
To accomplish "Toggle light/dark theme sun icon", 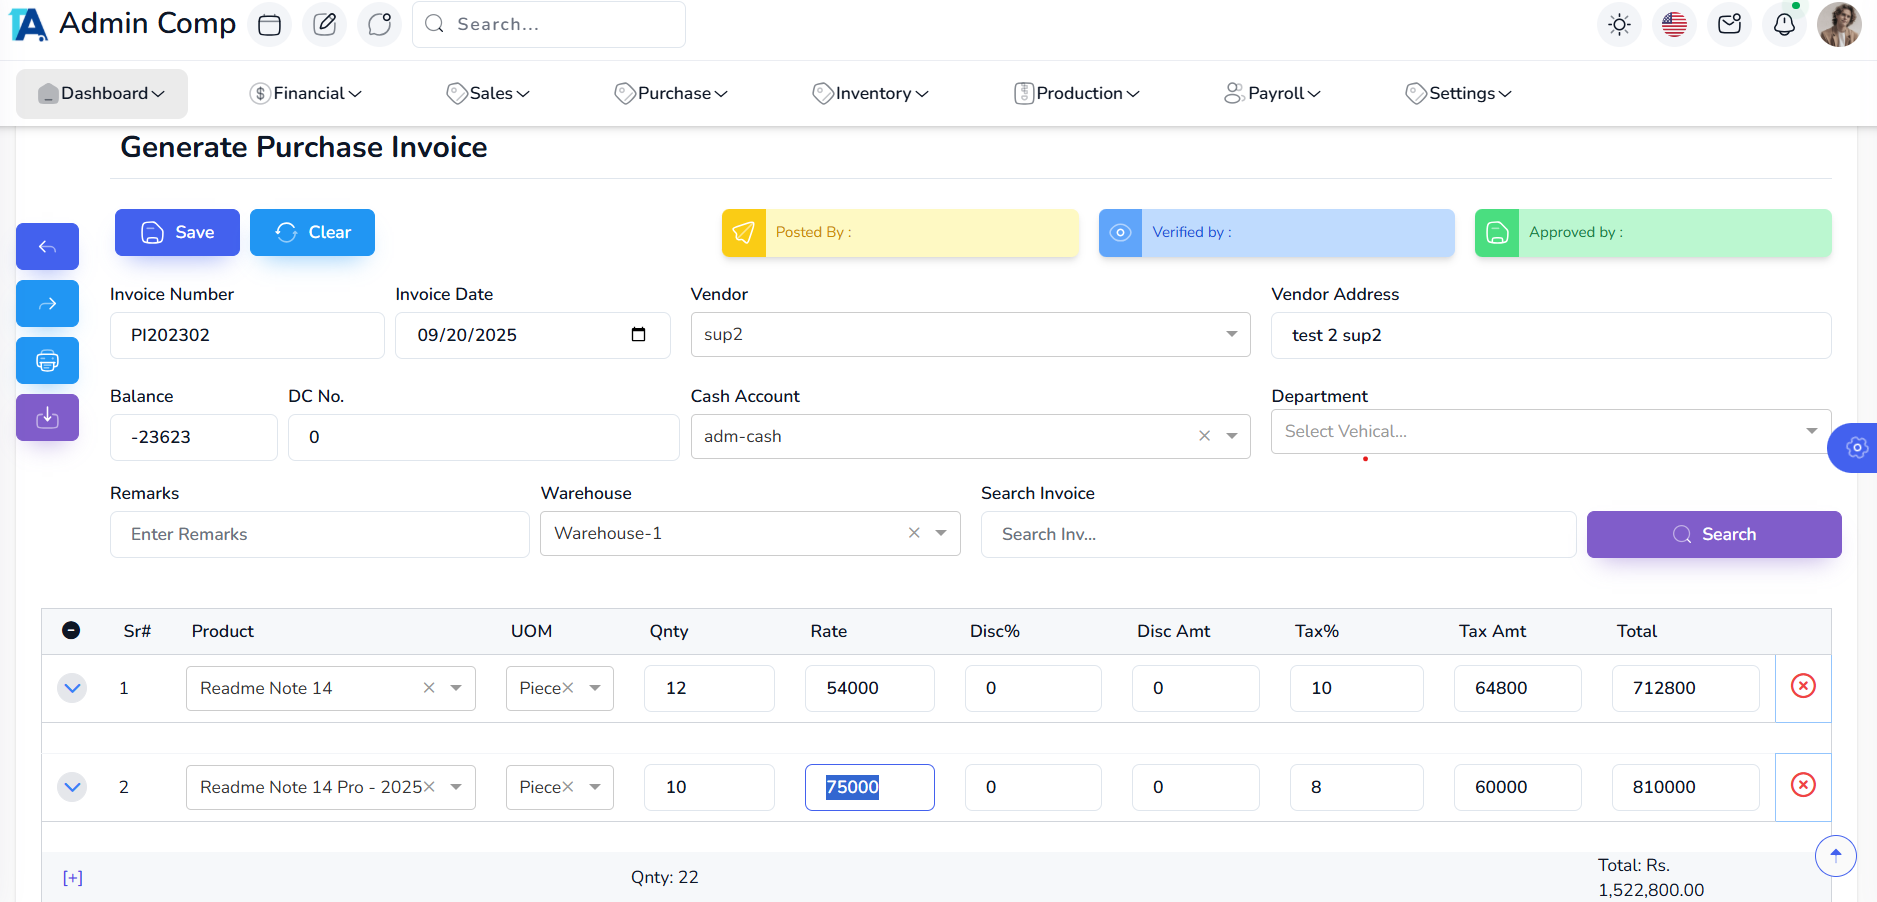I will click(1619, 25).
